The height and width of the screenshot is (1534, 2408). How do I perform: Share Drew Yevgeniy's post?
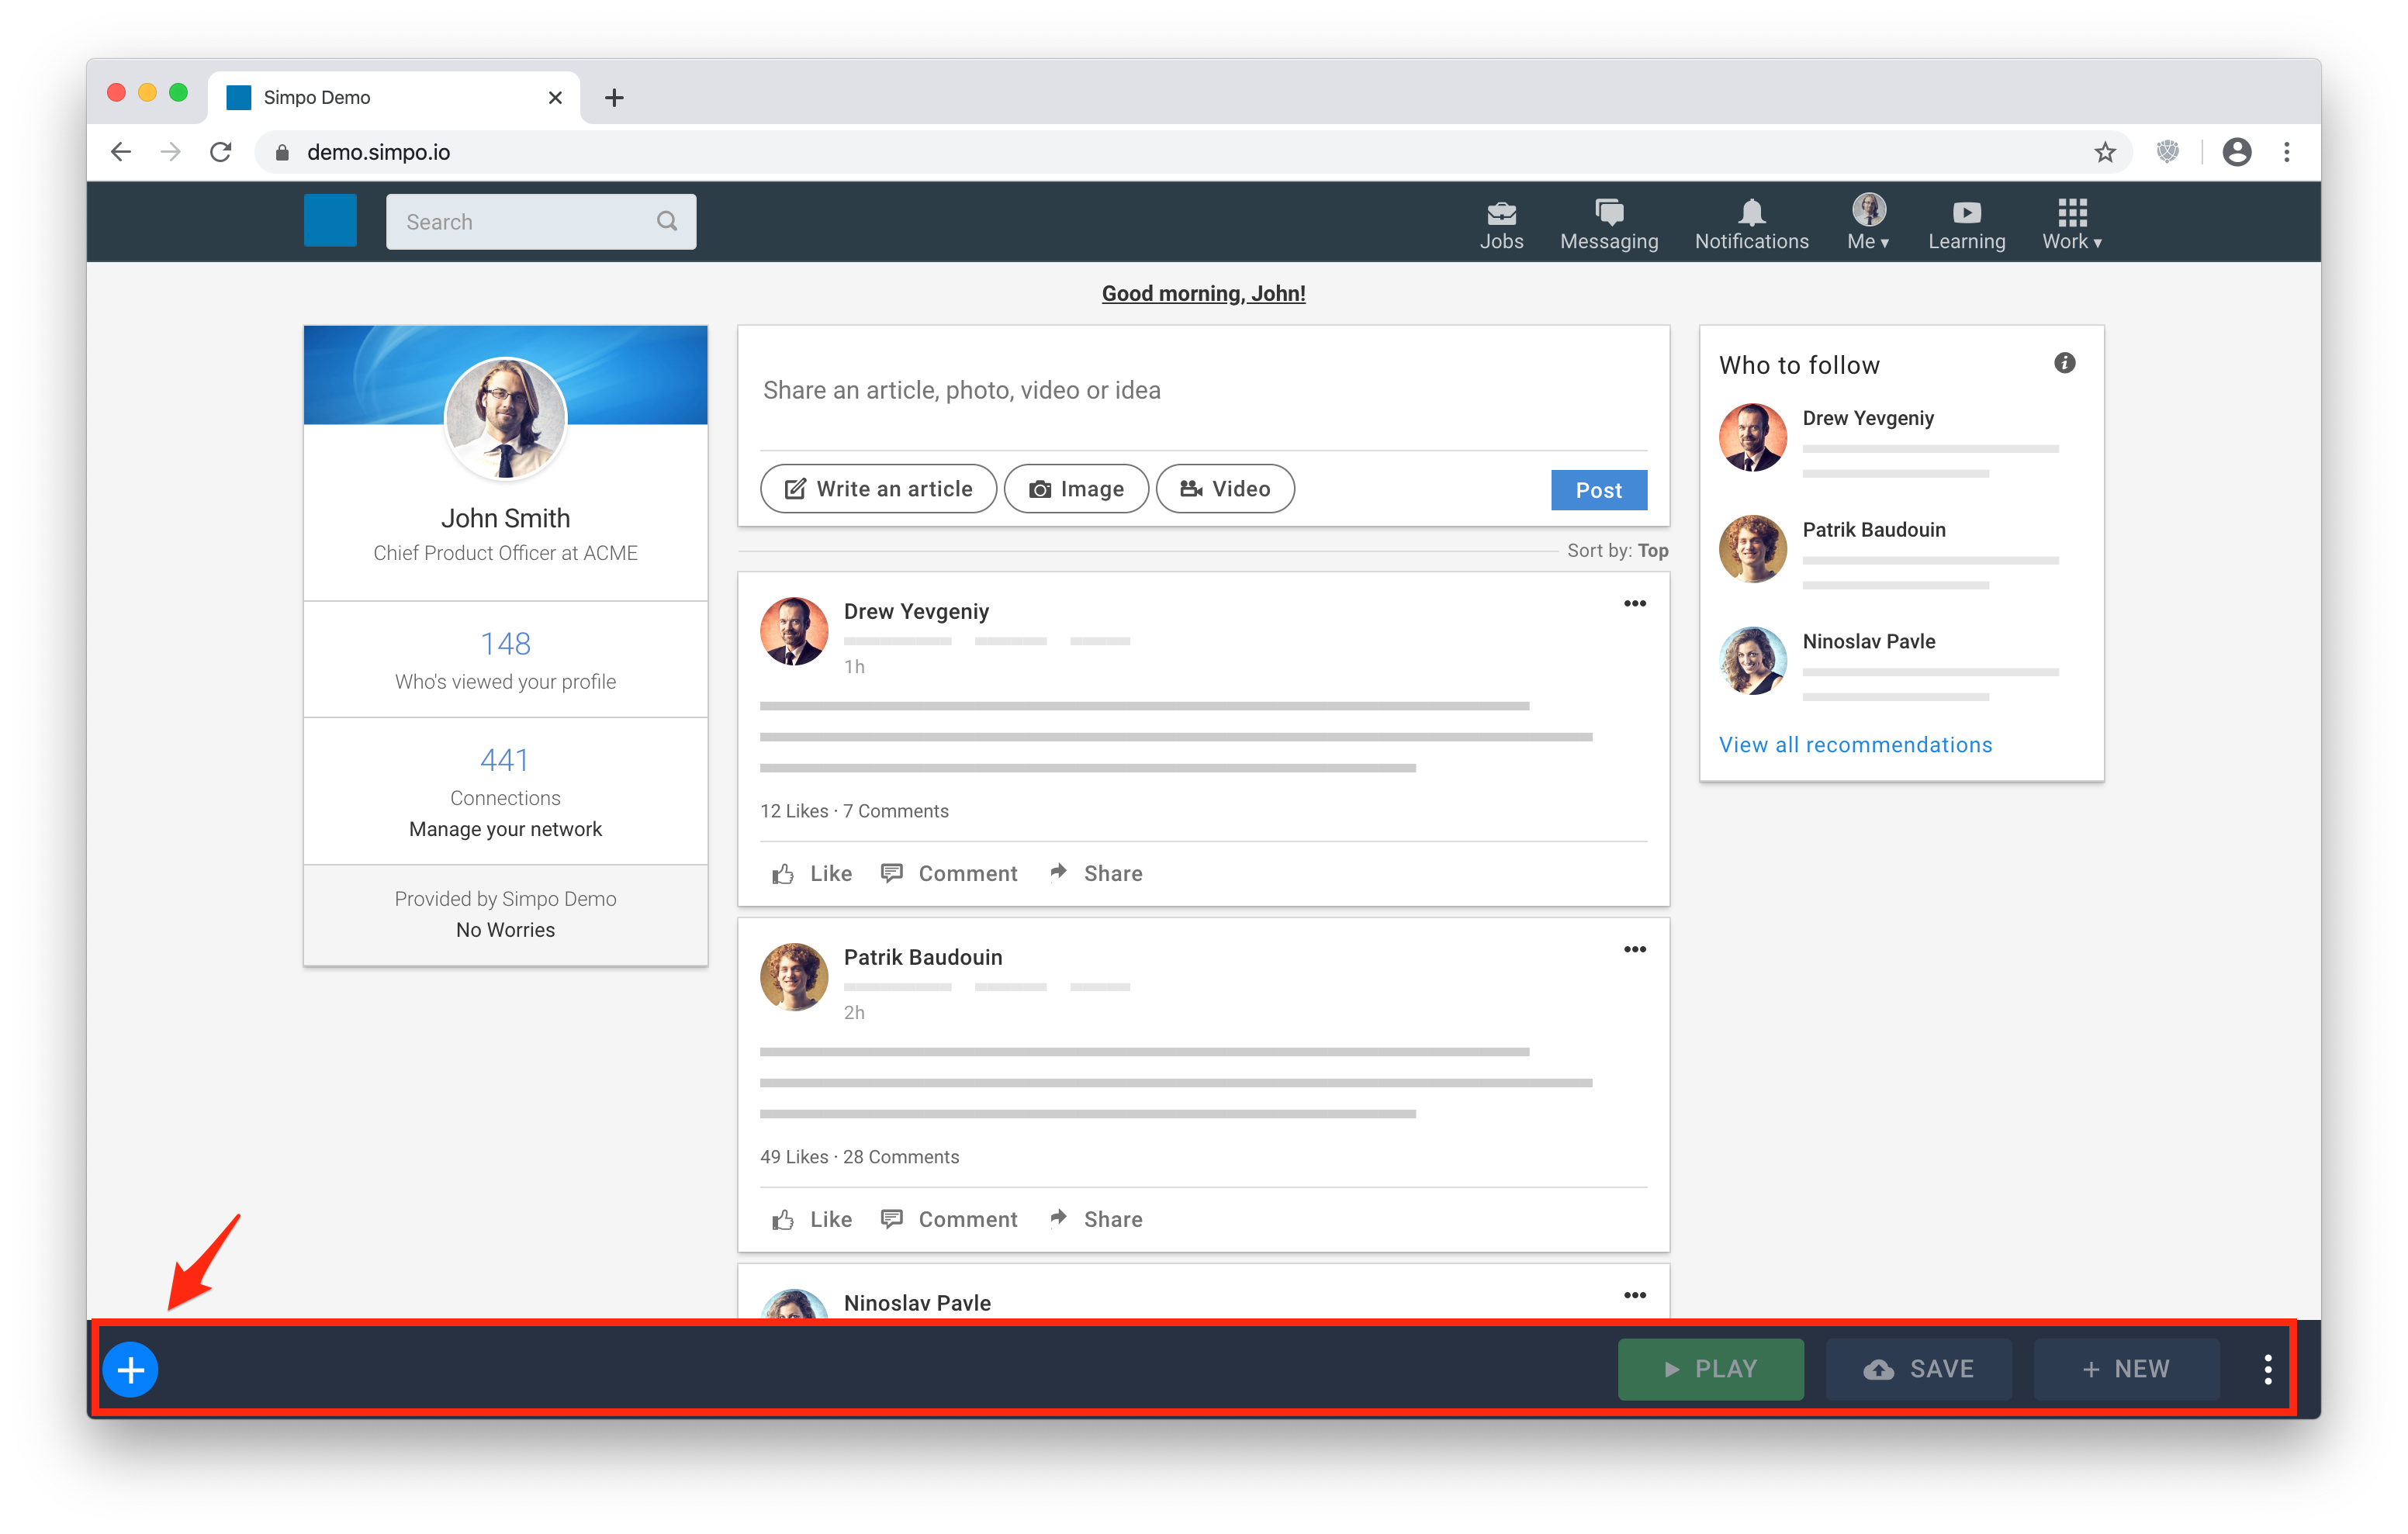pos(1095,873)
